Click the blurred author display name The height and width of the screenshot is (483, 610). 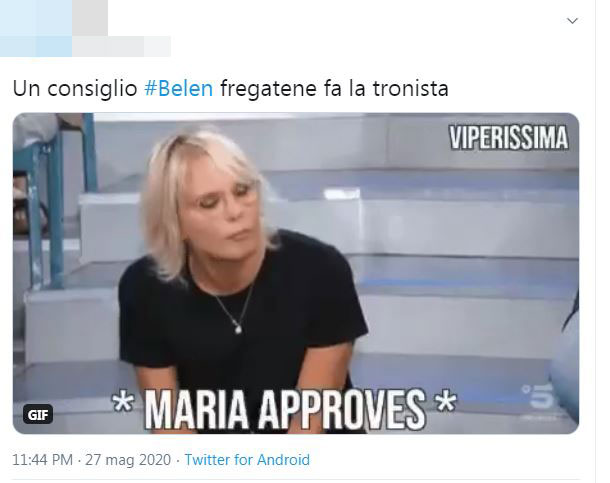[x=90, y=18]
